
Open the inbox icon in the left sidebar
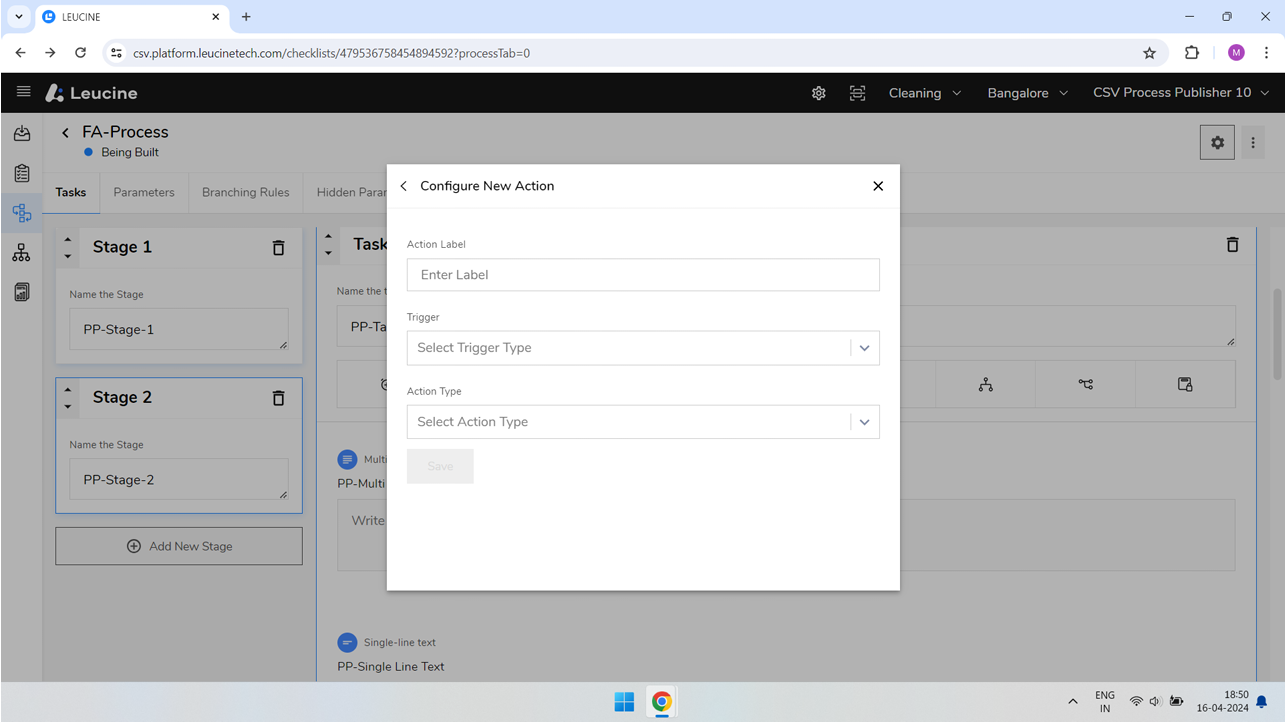(21, 132)
